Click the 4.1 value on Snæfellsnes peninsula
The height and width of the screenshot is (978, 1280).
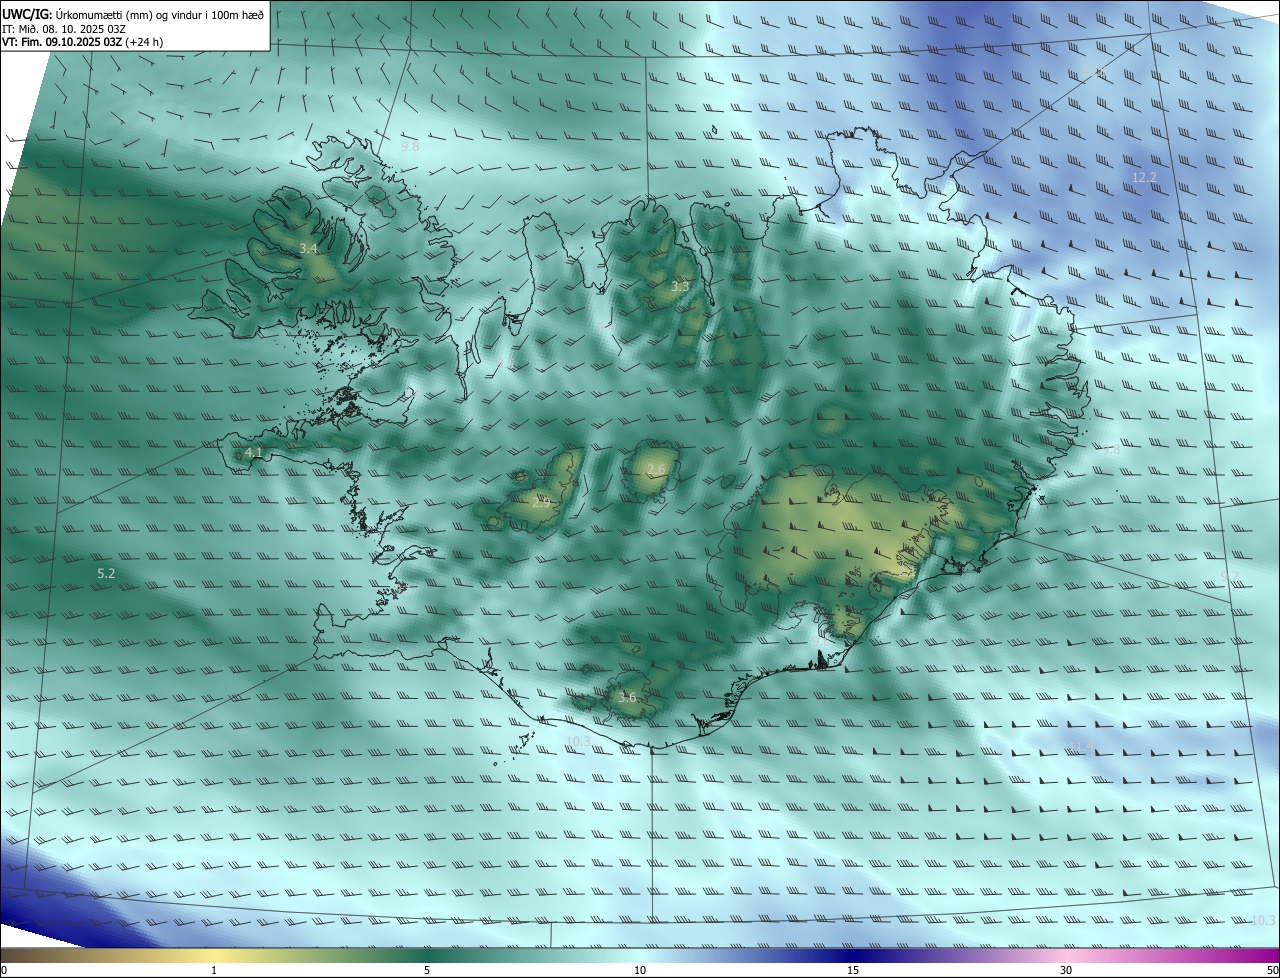pos(253,453)
